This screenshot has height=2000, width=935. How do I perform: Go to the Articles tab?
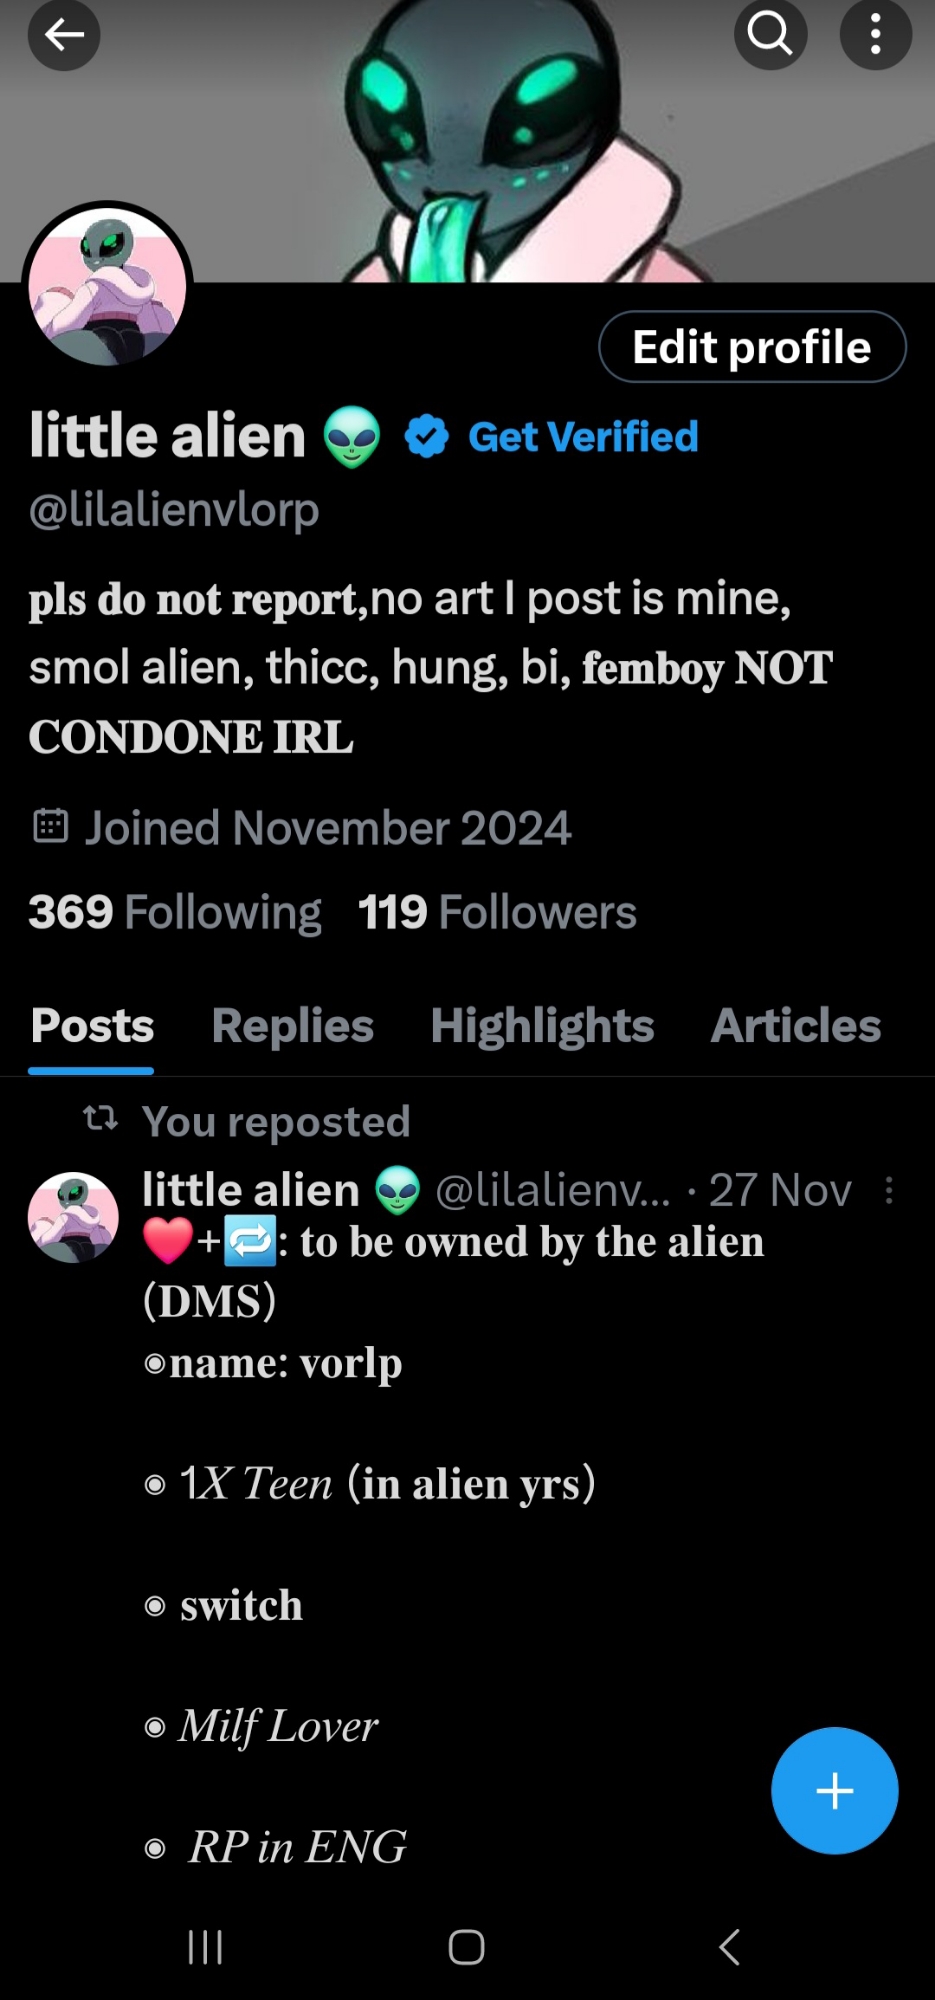pyautogui.click(x=796, y=1026)
